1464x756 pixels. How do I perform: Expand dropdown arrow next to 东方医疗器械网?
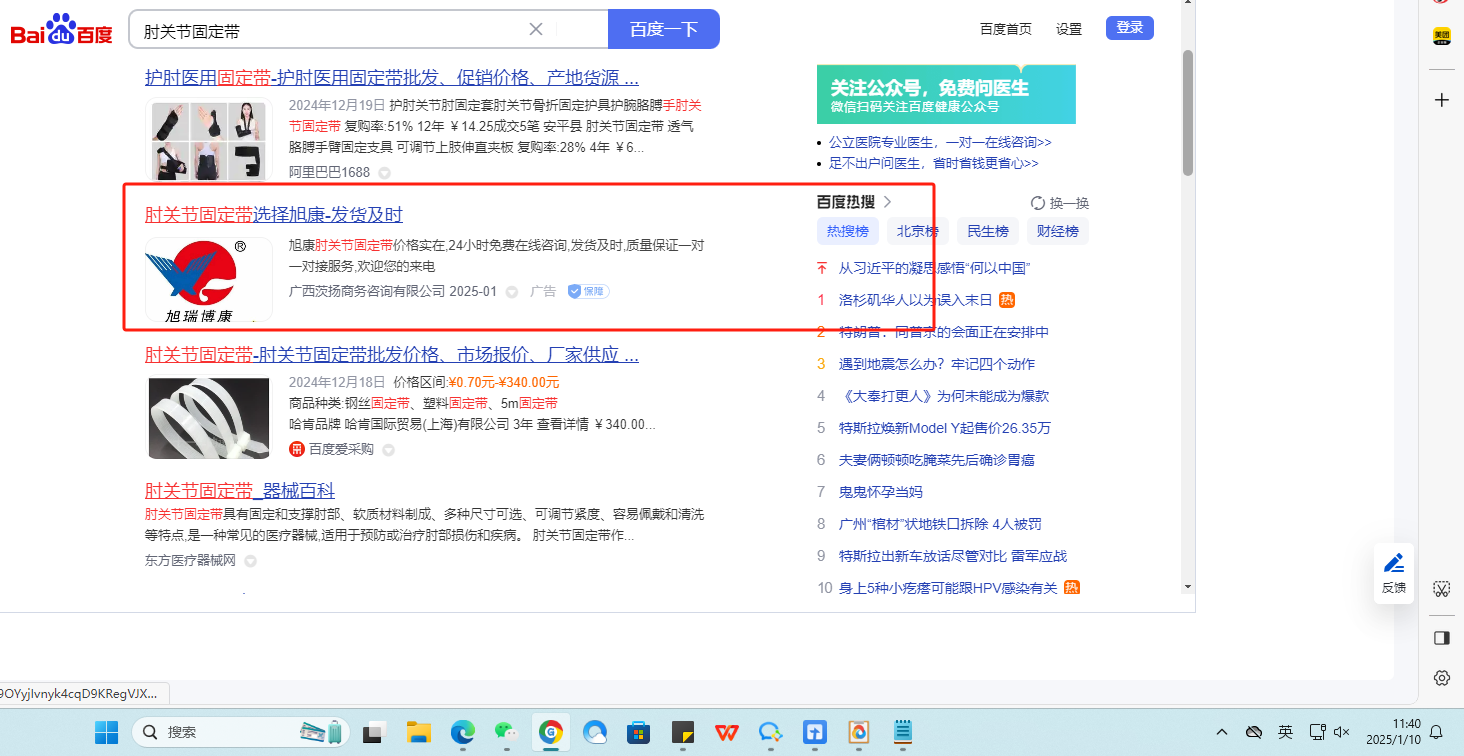(x=251, y=561)
